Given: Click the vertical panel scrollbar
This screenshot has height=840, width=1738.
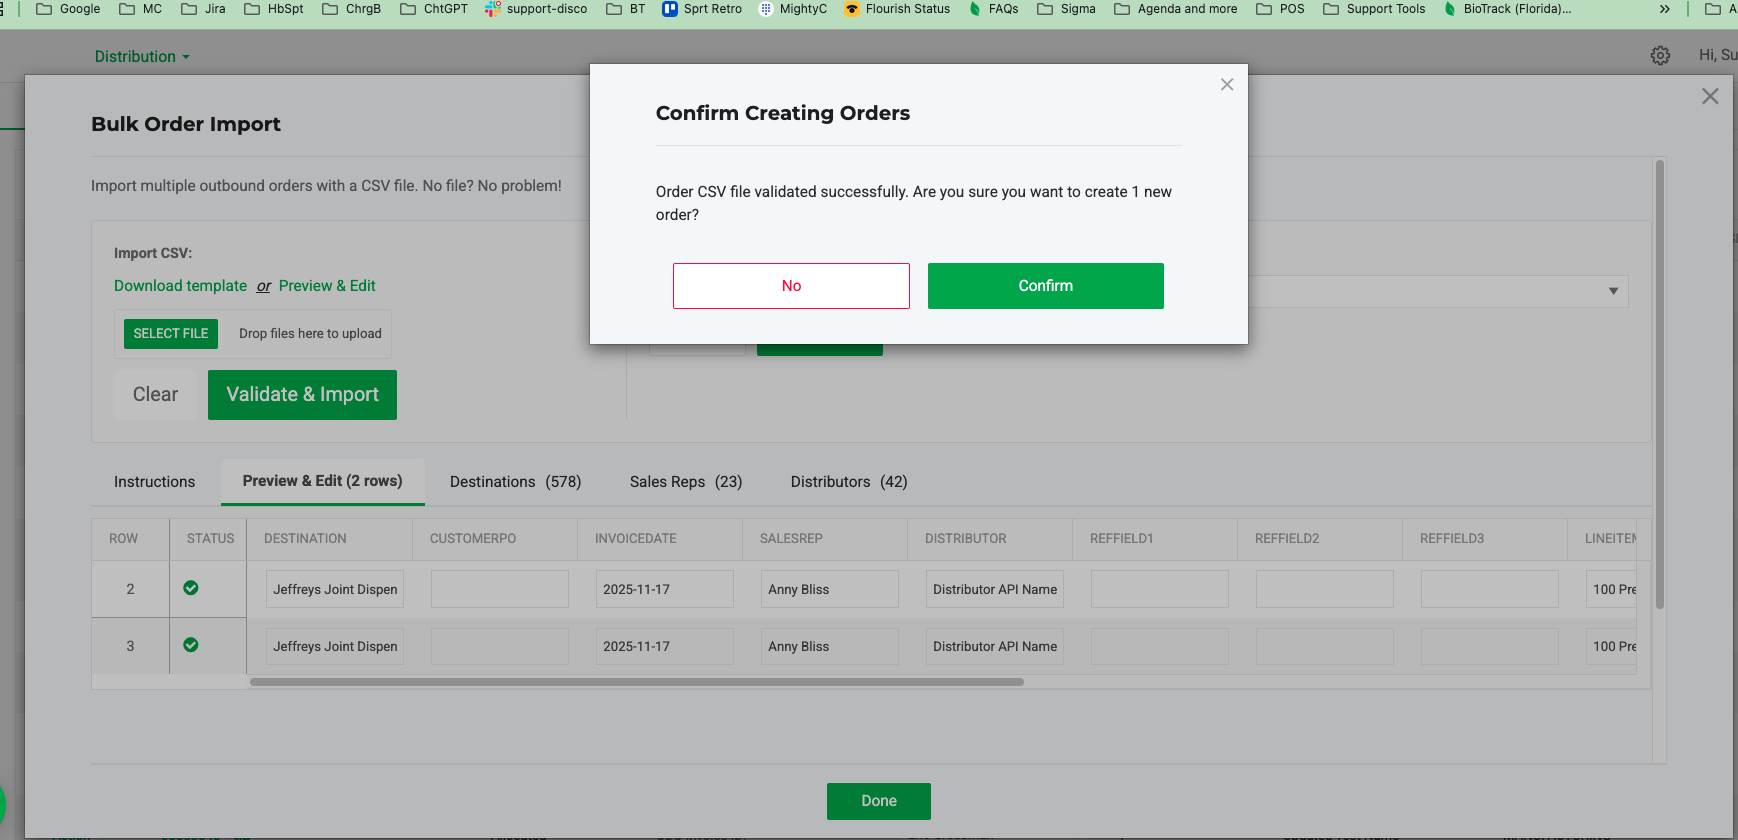Looking at the screenshot, I should coord(1660,385).
